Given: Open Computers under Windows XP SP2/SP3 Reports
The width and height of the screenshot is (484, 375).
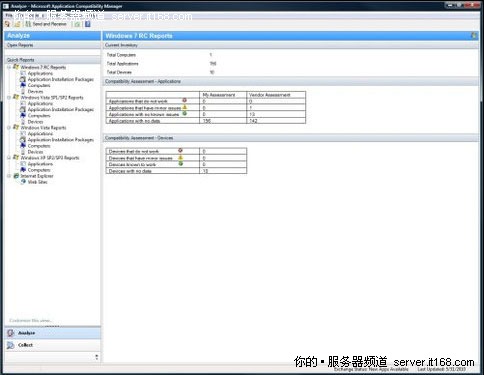Looking at the screenshot, I should tap(39, 170).
